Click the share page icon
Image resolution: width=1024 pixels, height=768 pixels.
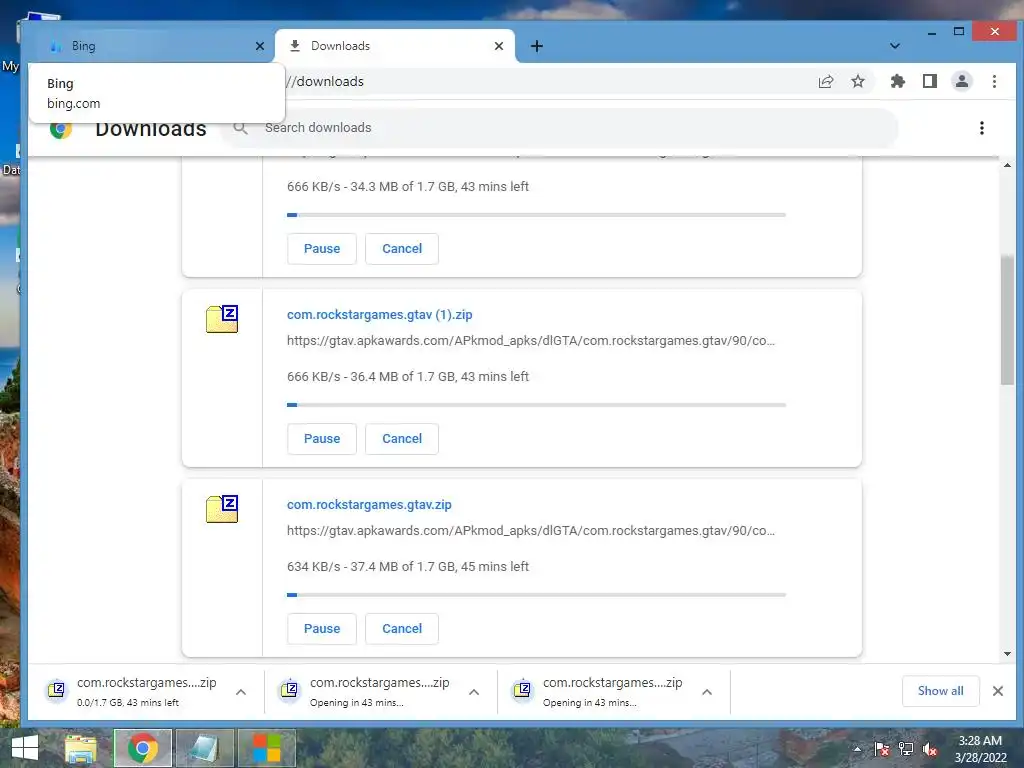pos(826,81)
